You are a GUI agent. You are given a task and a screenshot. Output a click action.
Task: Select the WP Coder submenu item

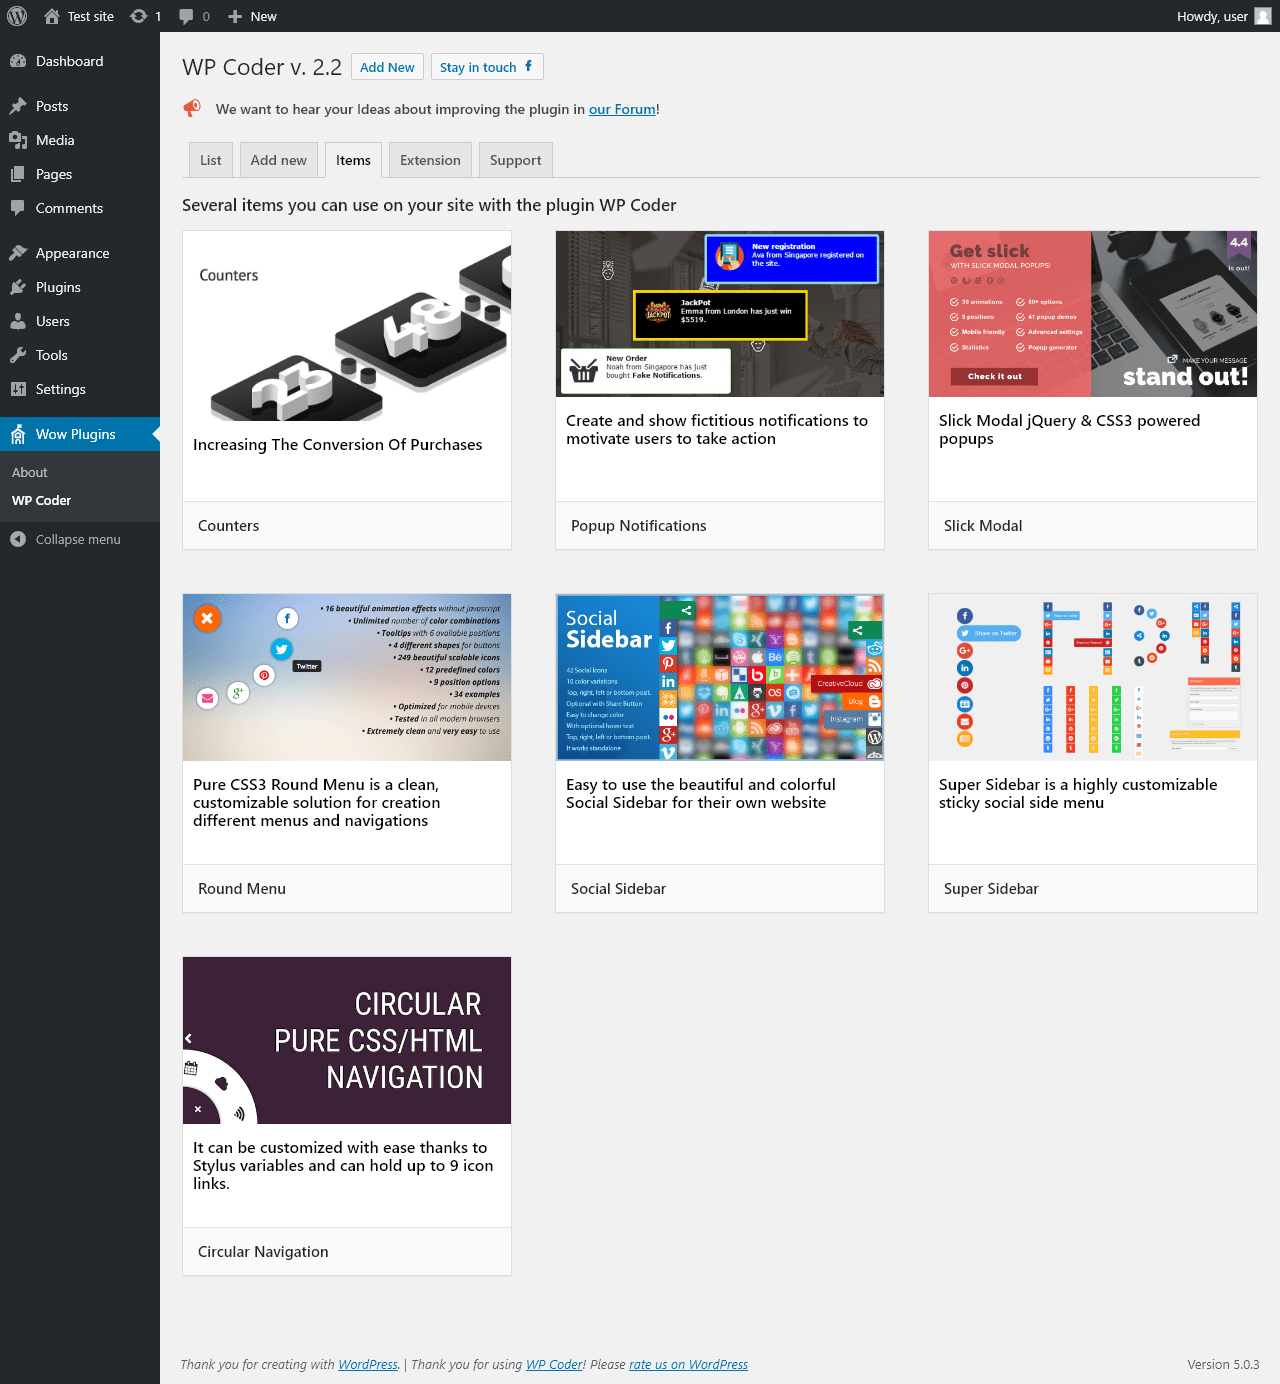(80, 500)
